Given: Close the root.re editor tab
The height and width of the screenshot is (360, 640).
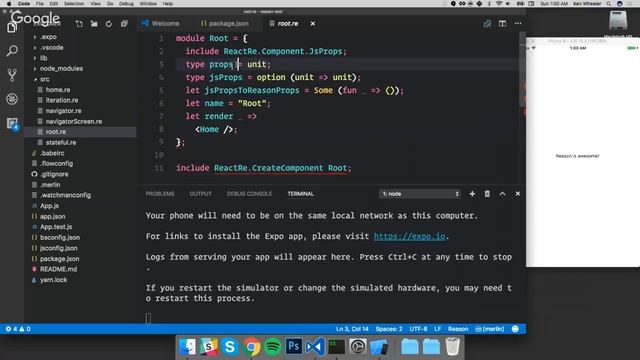Looking at the screenshot, I should pyautogui.click(x=313, y=24).
